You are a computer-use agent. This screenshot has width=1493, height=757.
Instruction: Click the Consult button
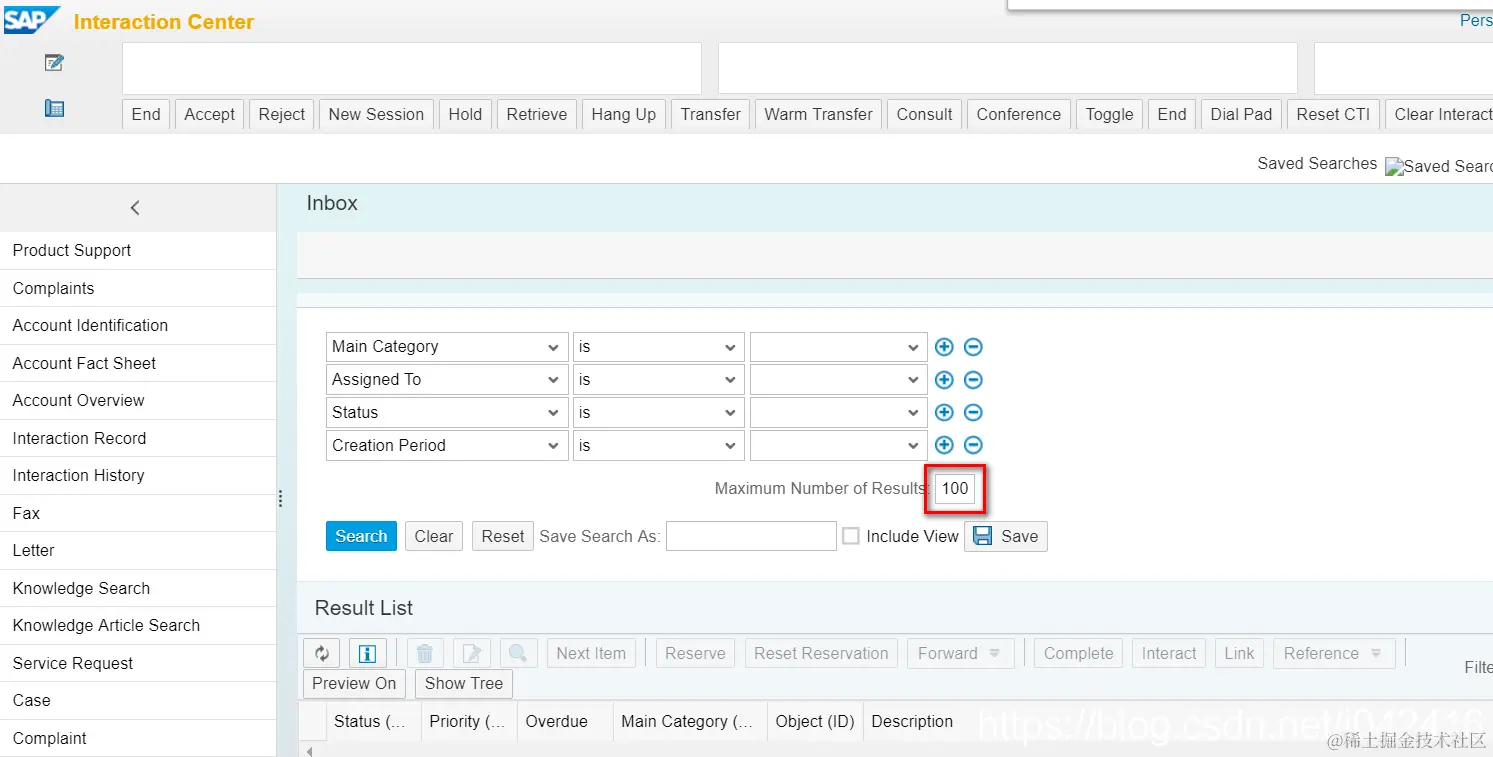pos(925,114)
